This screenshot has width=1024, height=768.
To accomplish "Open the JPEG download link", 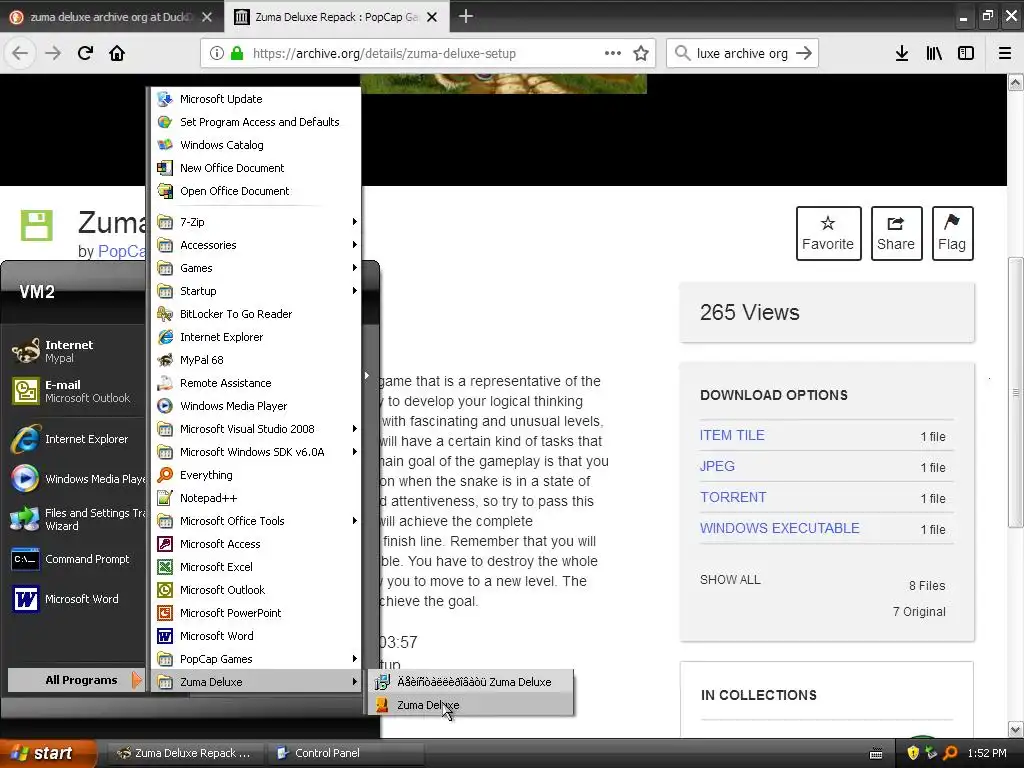I will point(717,466).
